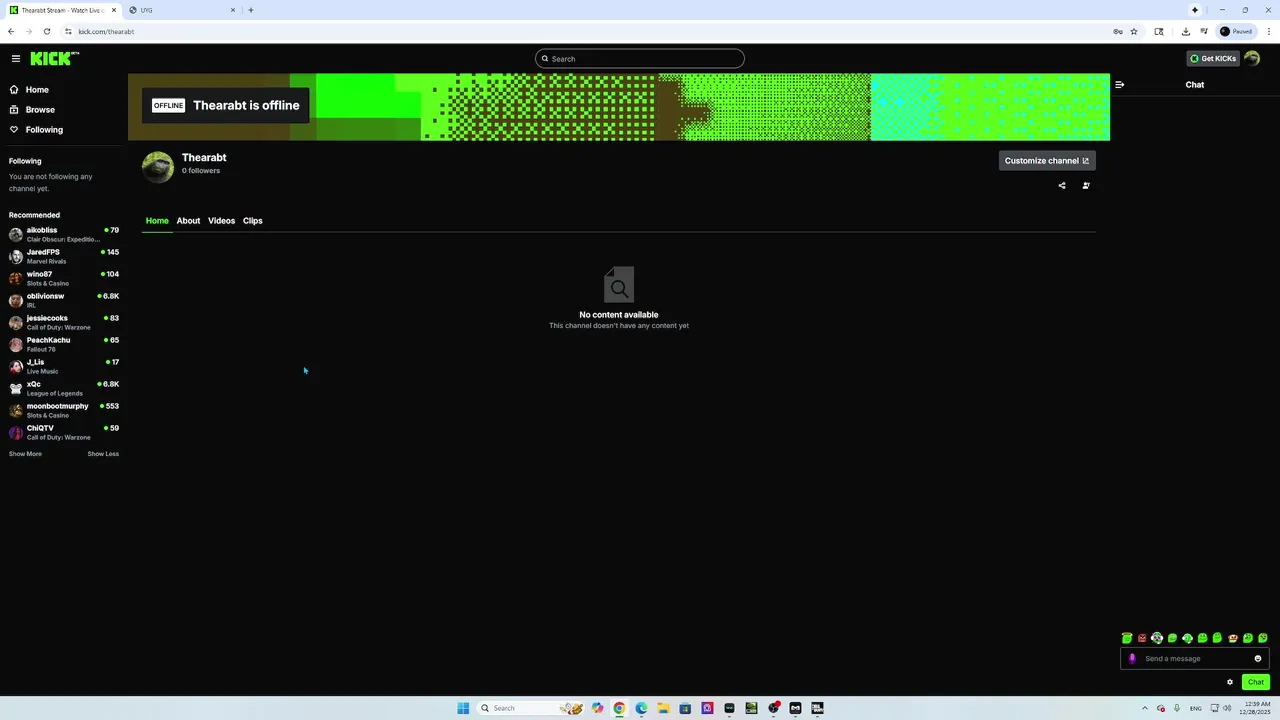Screen dimensions: 1280x720
Task: Click the halo emote in chat
Action: [1127, 638]
